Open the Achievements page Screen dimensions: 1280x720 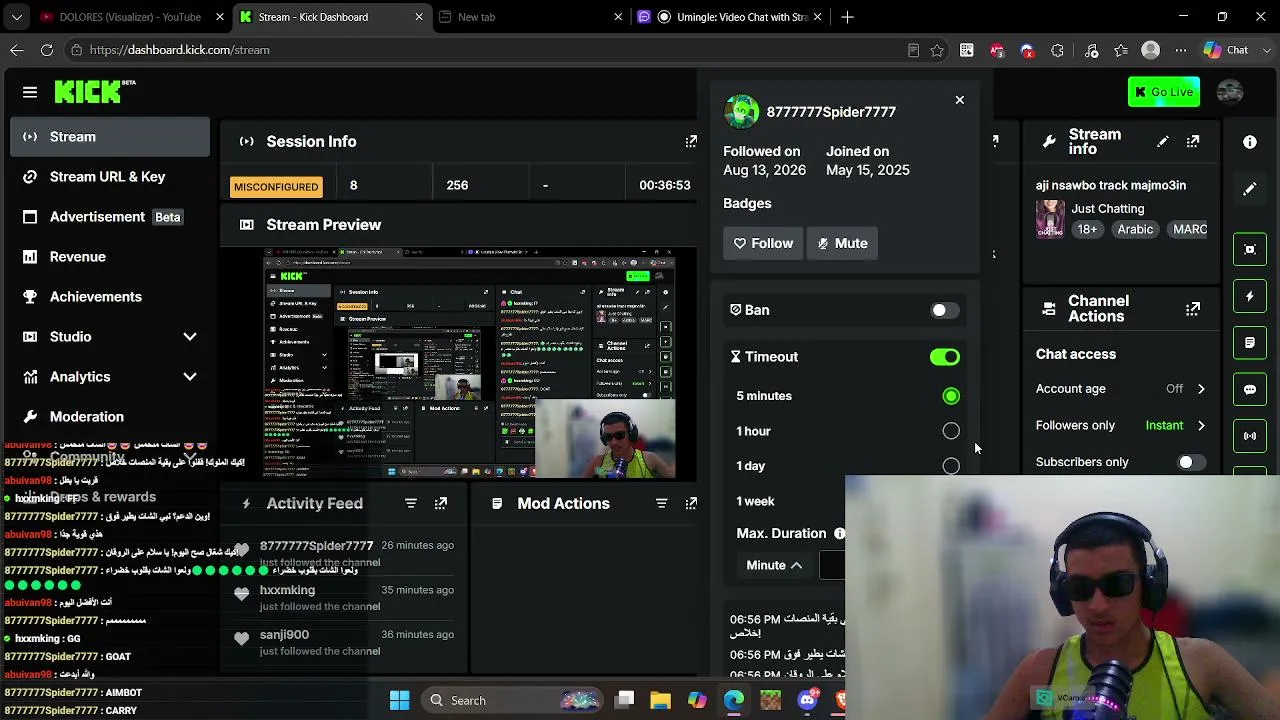pos(110,297)
